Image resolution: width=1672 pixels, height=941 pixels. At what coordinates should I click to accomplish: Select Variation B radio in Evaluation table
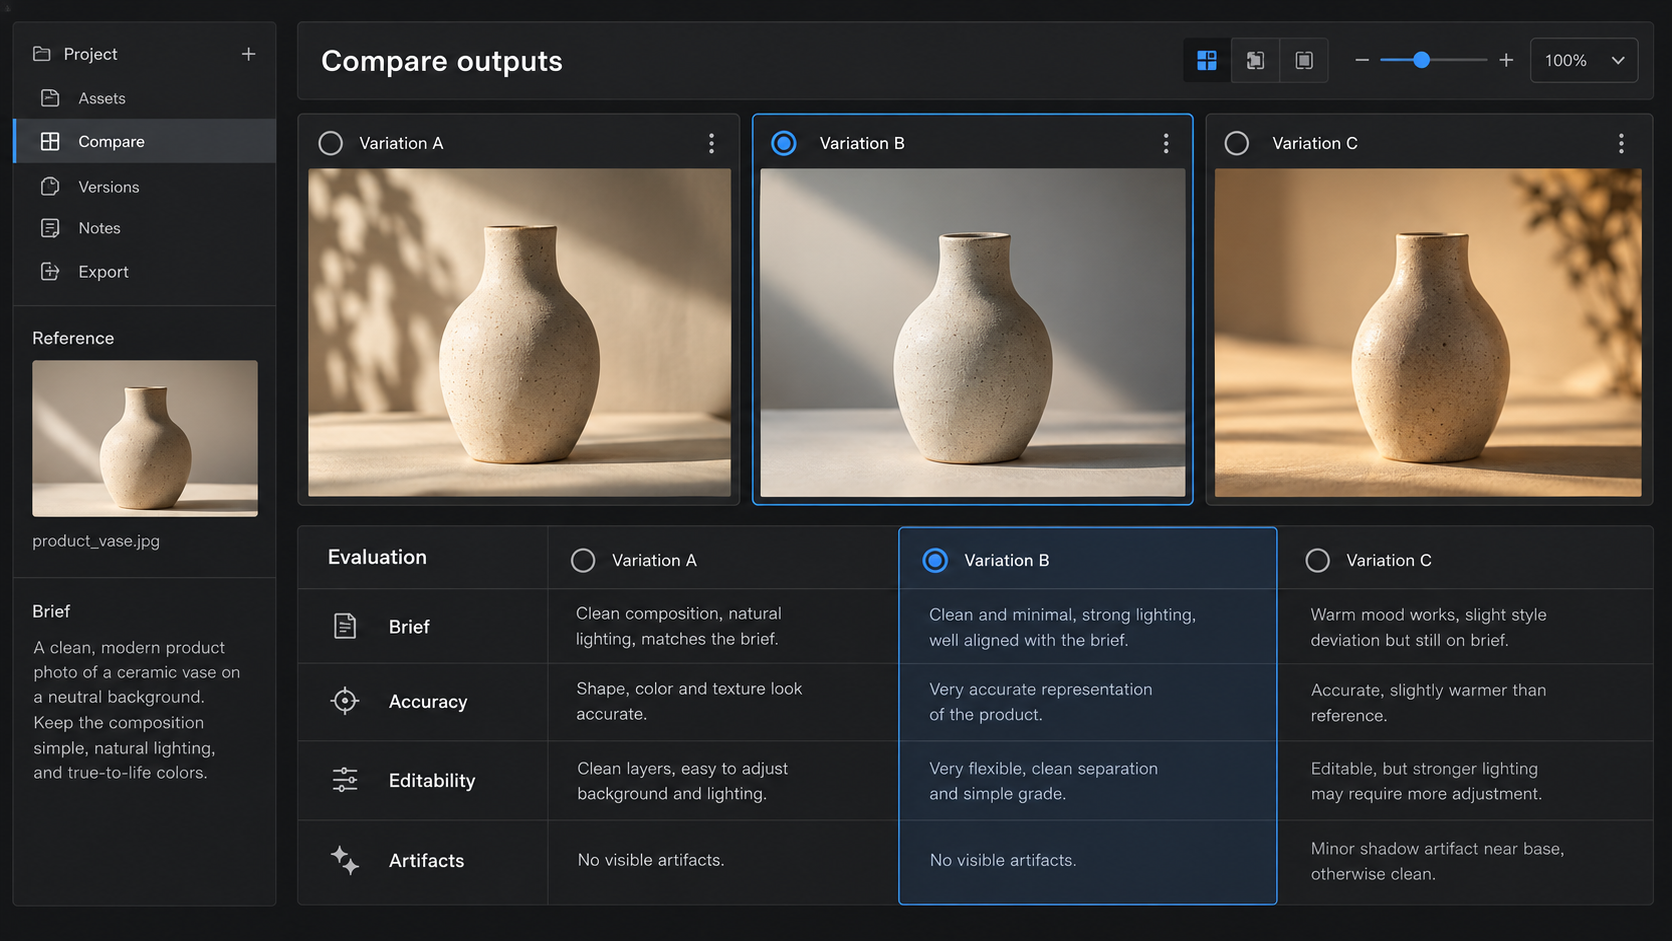coord(935,560)
